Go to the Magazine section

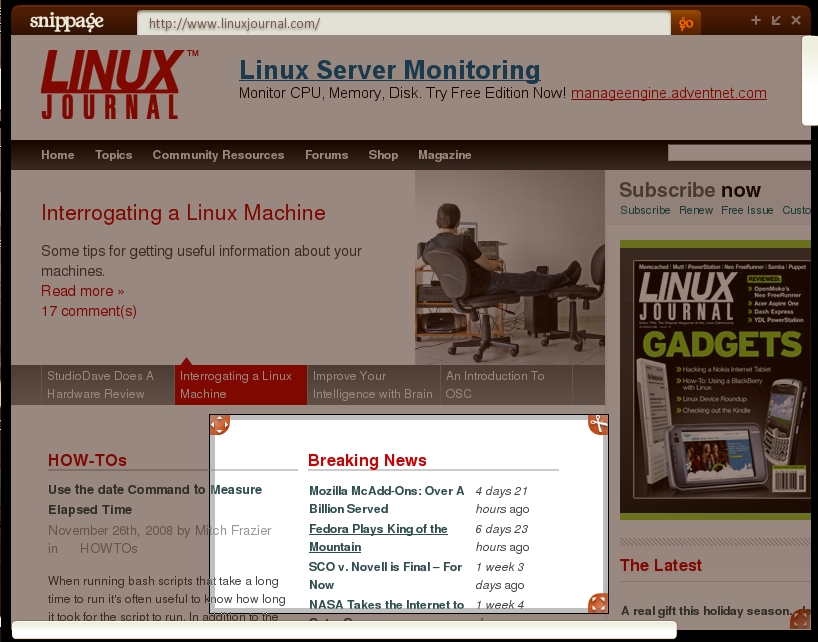point(444,155)
